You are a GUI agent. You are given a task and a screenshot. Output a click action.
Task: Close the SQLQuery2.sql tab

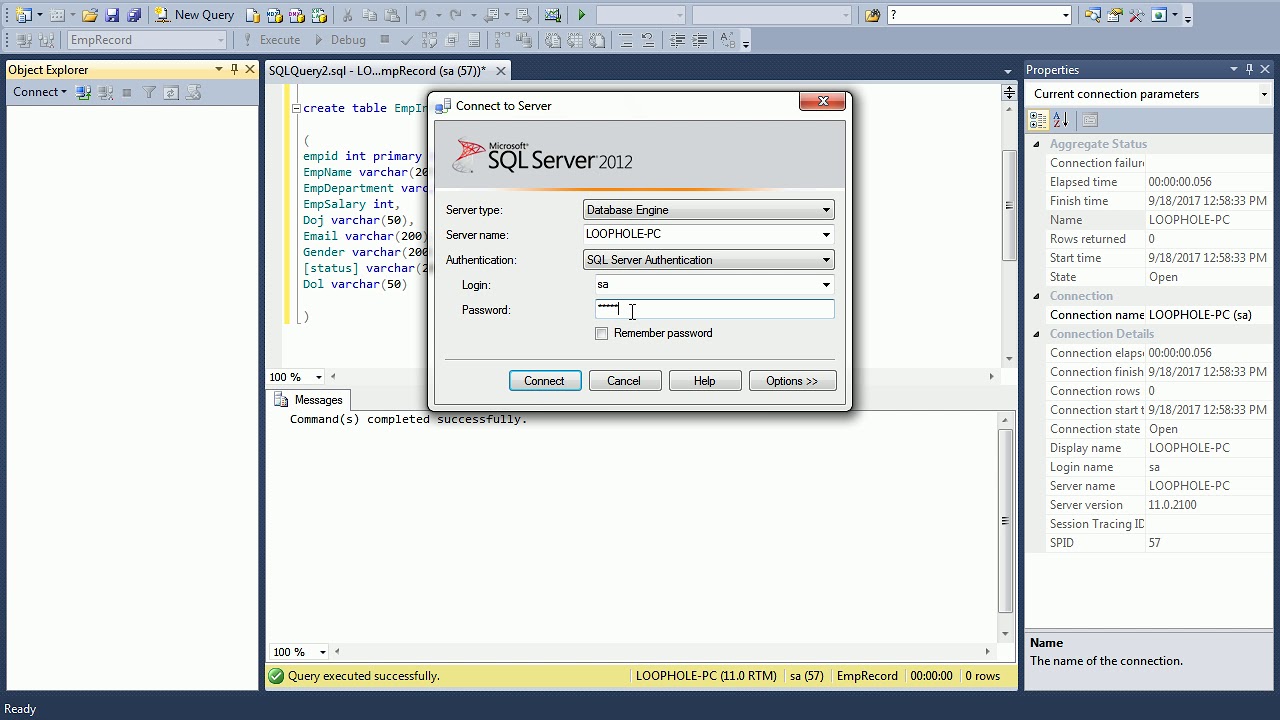501,71
